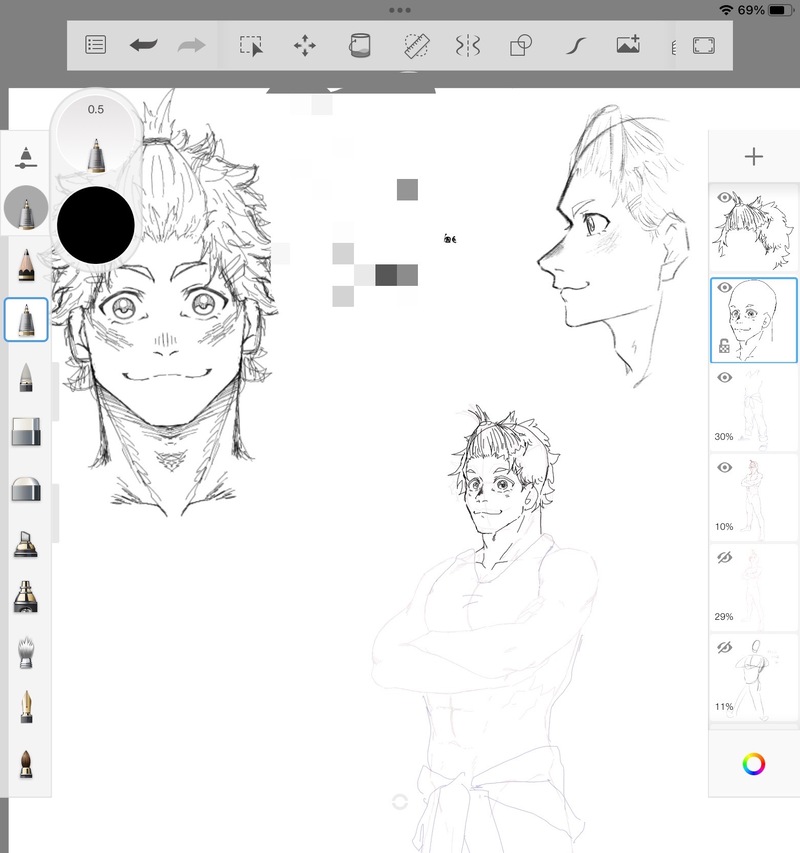Add a new layer with plus button

pyautogui.click(x=754, y=157)
